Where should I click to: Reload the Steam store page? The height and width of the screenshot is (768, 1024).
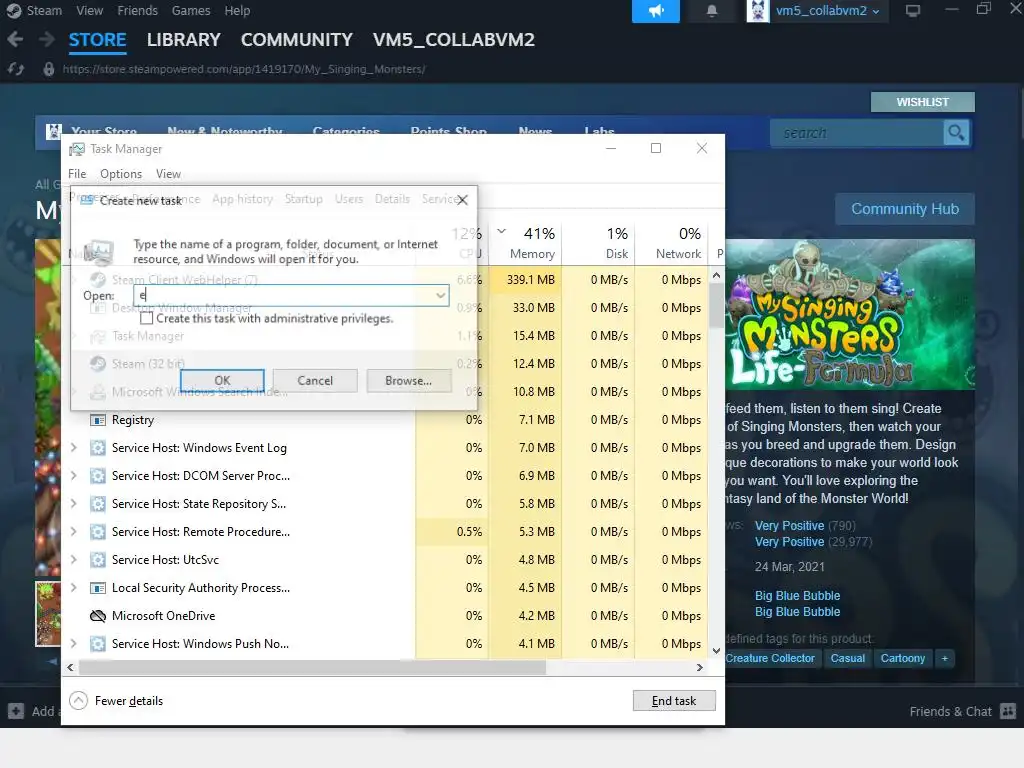16,69
